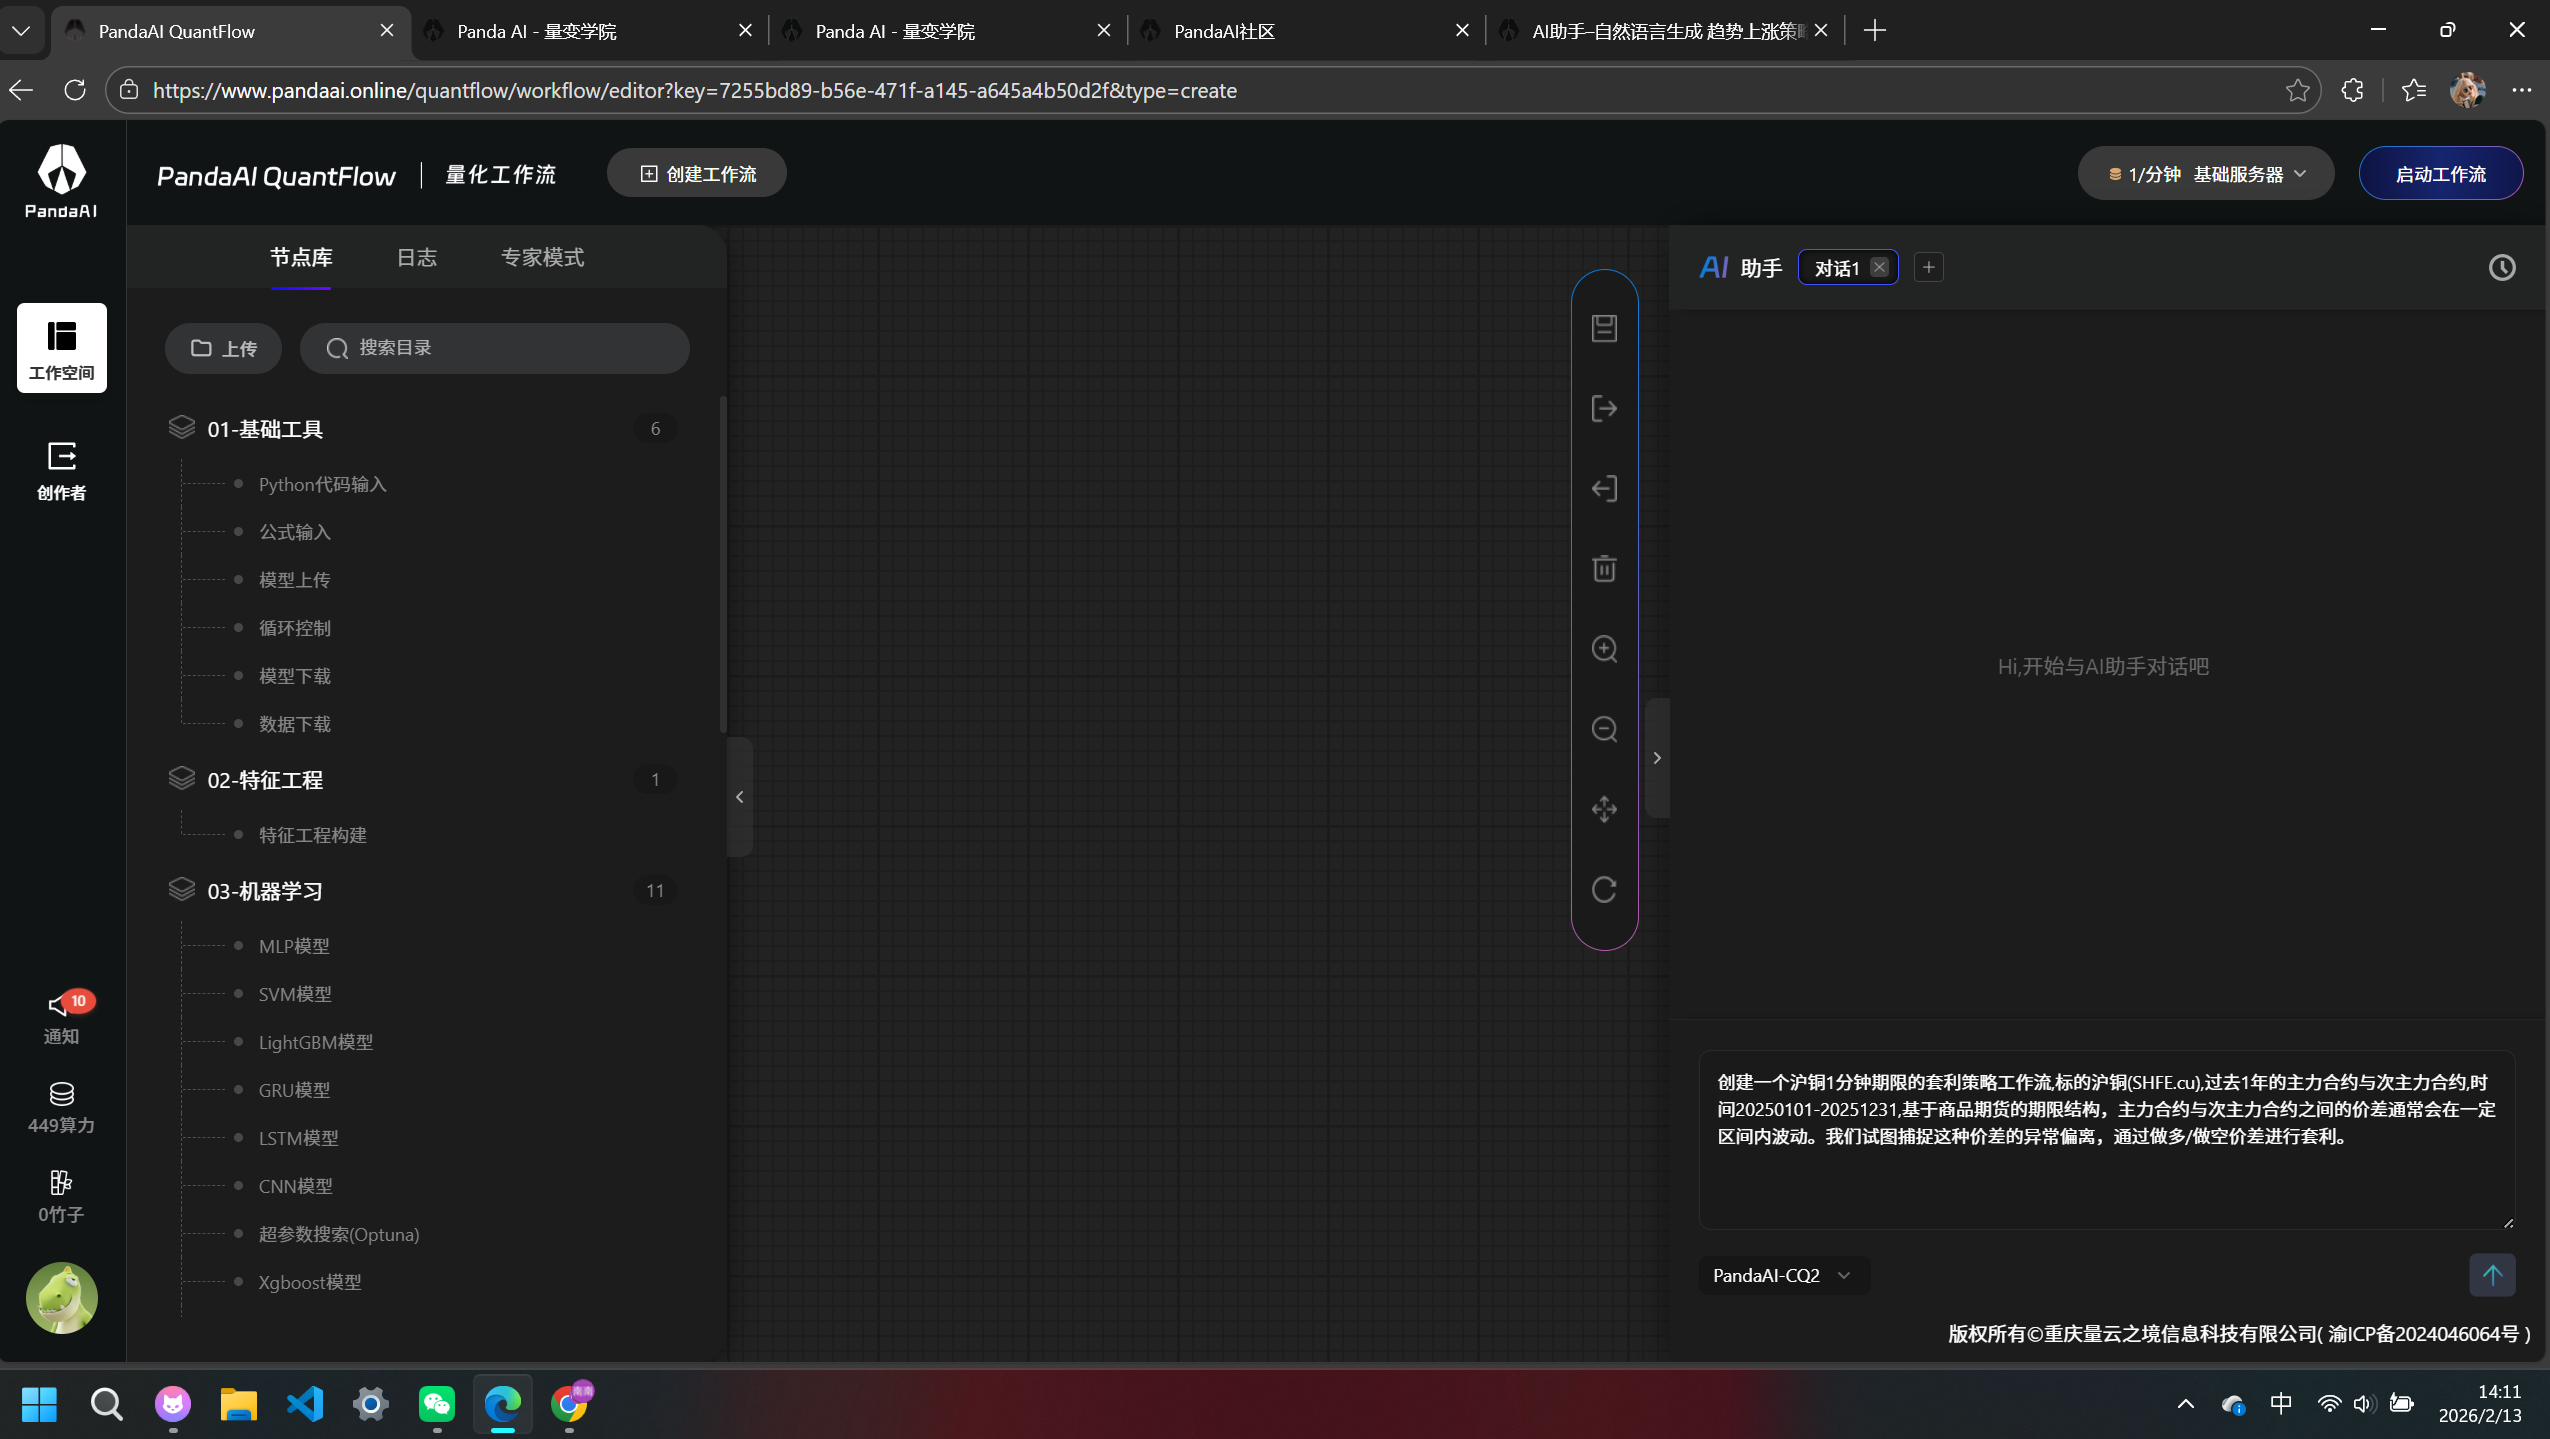2550x1439 pixels.
Task: Open the PandaAI-CQ2 model dropdown
Action: click(x=1783, y=1275)
